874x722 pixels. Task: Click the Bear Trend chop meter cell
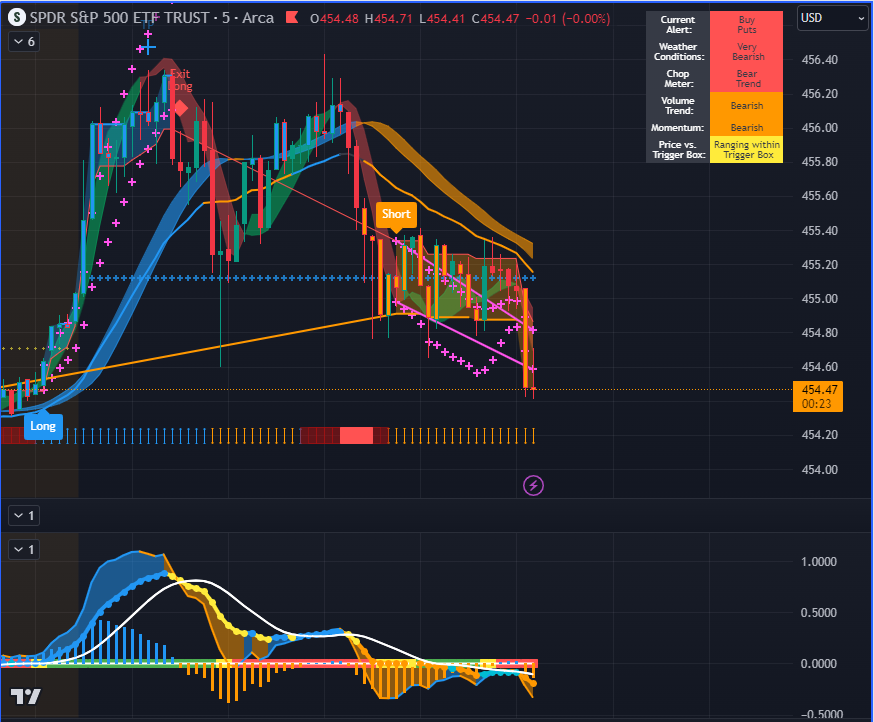(746, 79)
